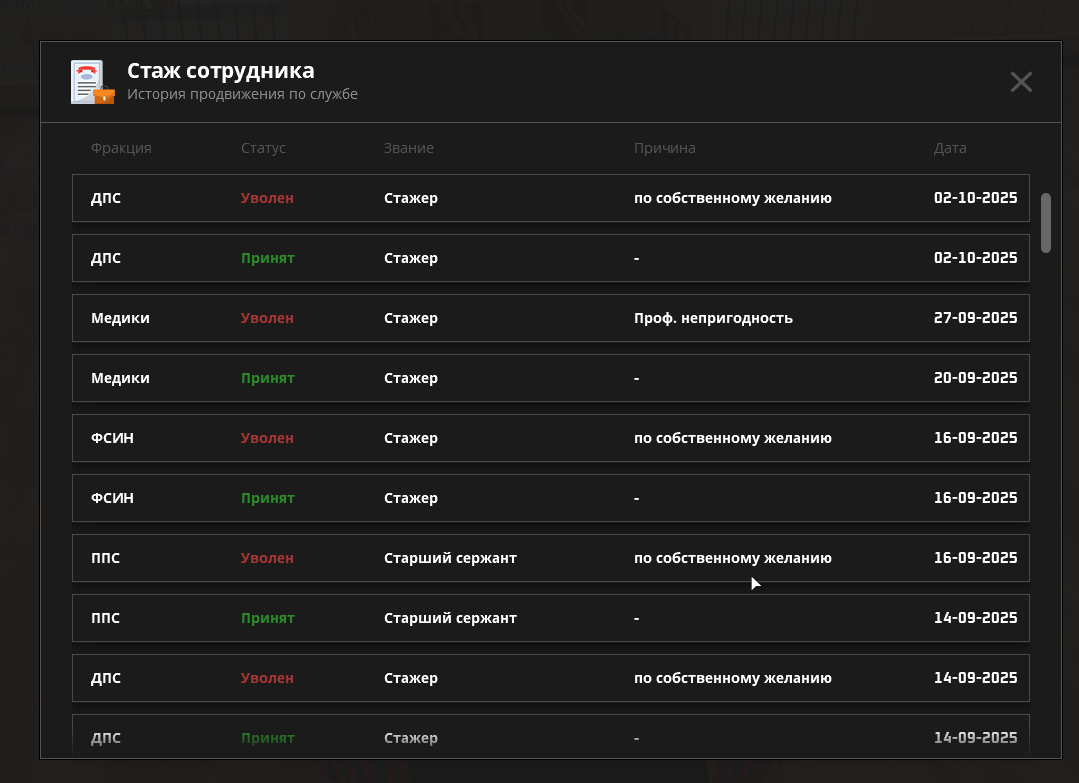Click the Стаж сотрудника title text
Screen dimensions: 1079x783
point(220,71)
